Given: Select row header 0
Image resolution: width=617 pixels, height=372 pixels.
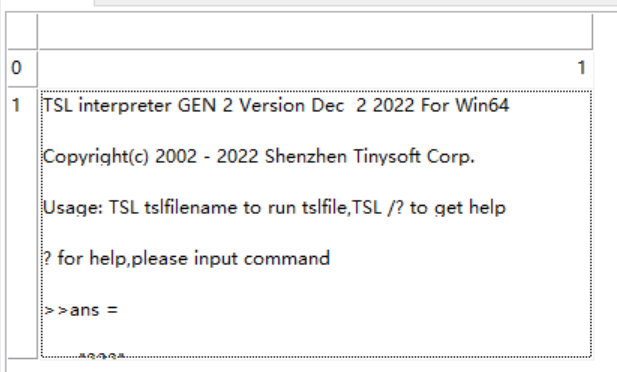Looking at the screenshot, I should click(22, 68).
